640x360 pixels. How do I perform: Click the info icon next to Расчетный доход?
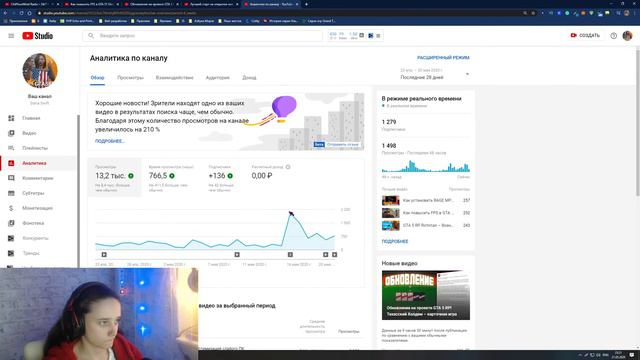tap(288, 167)
